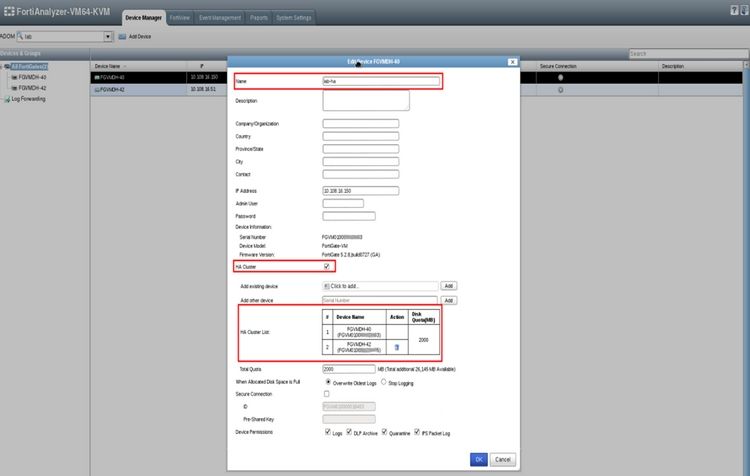
Task: Click IP 10.108.16.150 in FGVMDH-40 row
Action: (x=204, y=77)
